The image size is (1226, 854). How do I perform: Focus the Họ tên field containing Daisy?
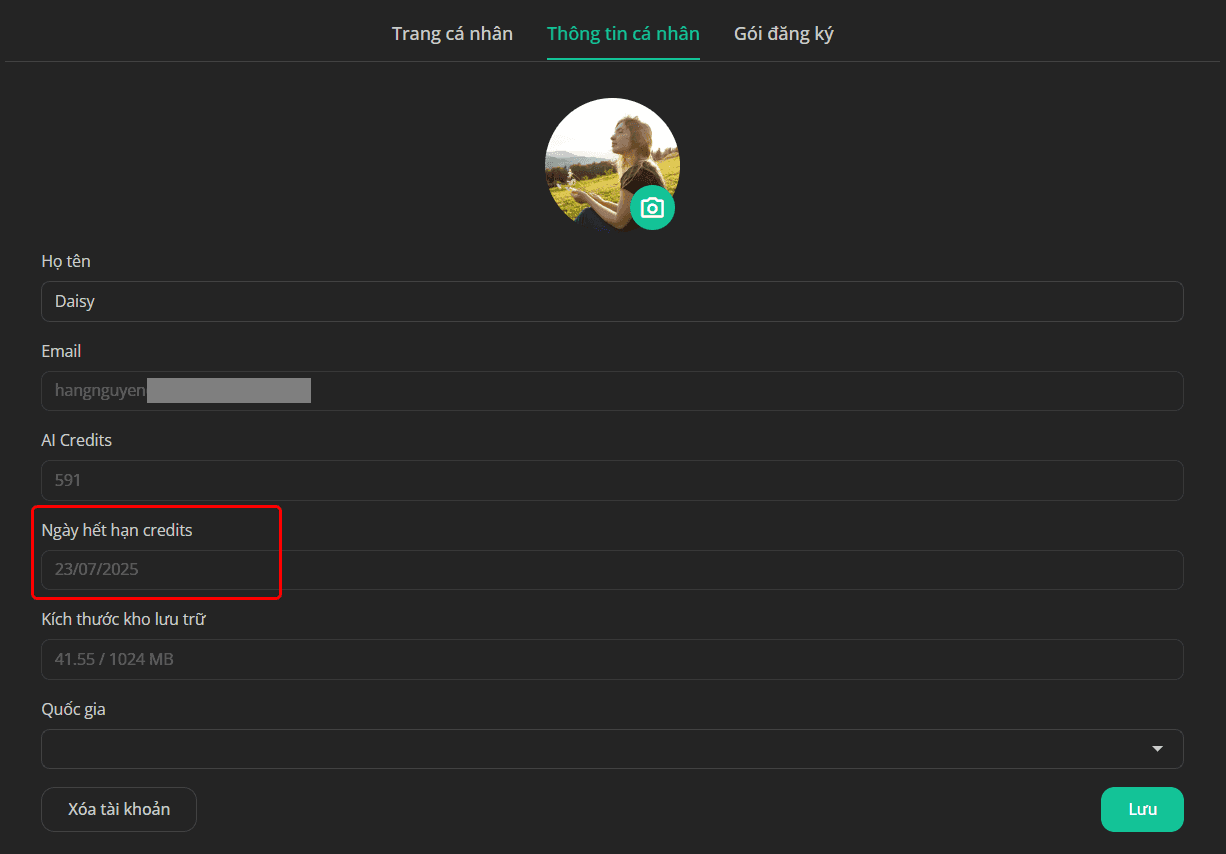612,301
